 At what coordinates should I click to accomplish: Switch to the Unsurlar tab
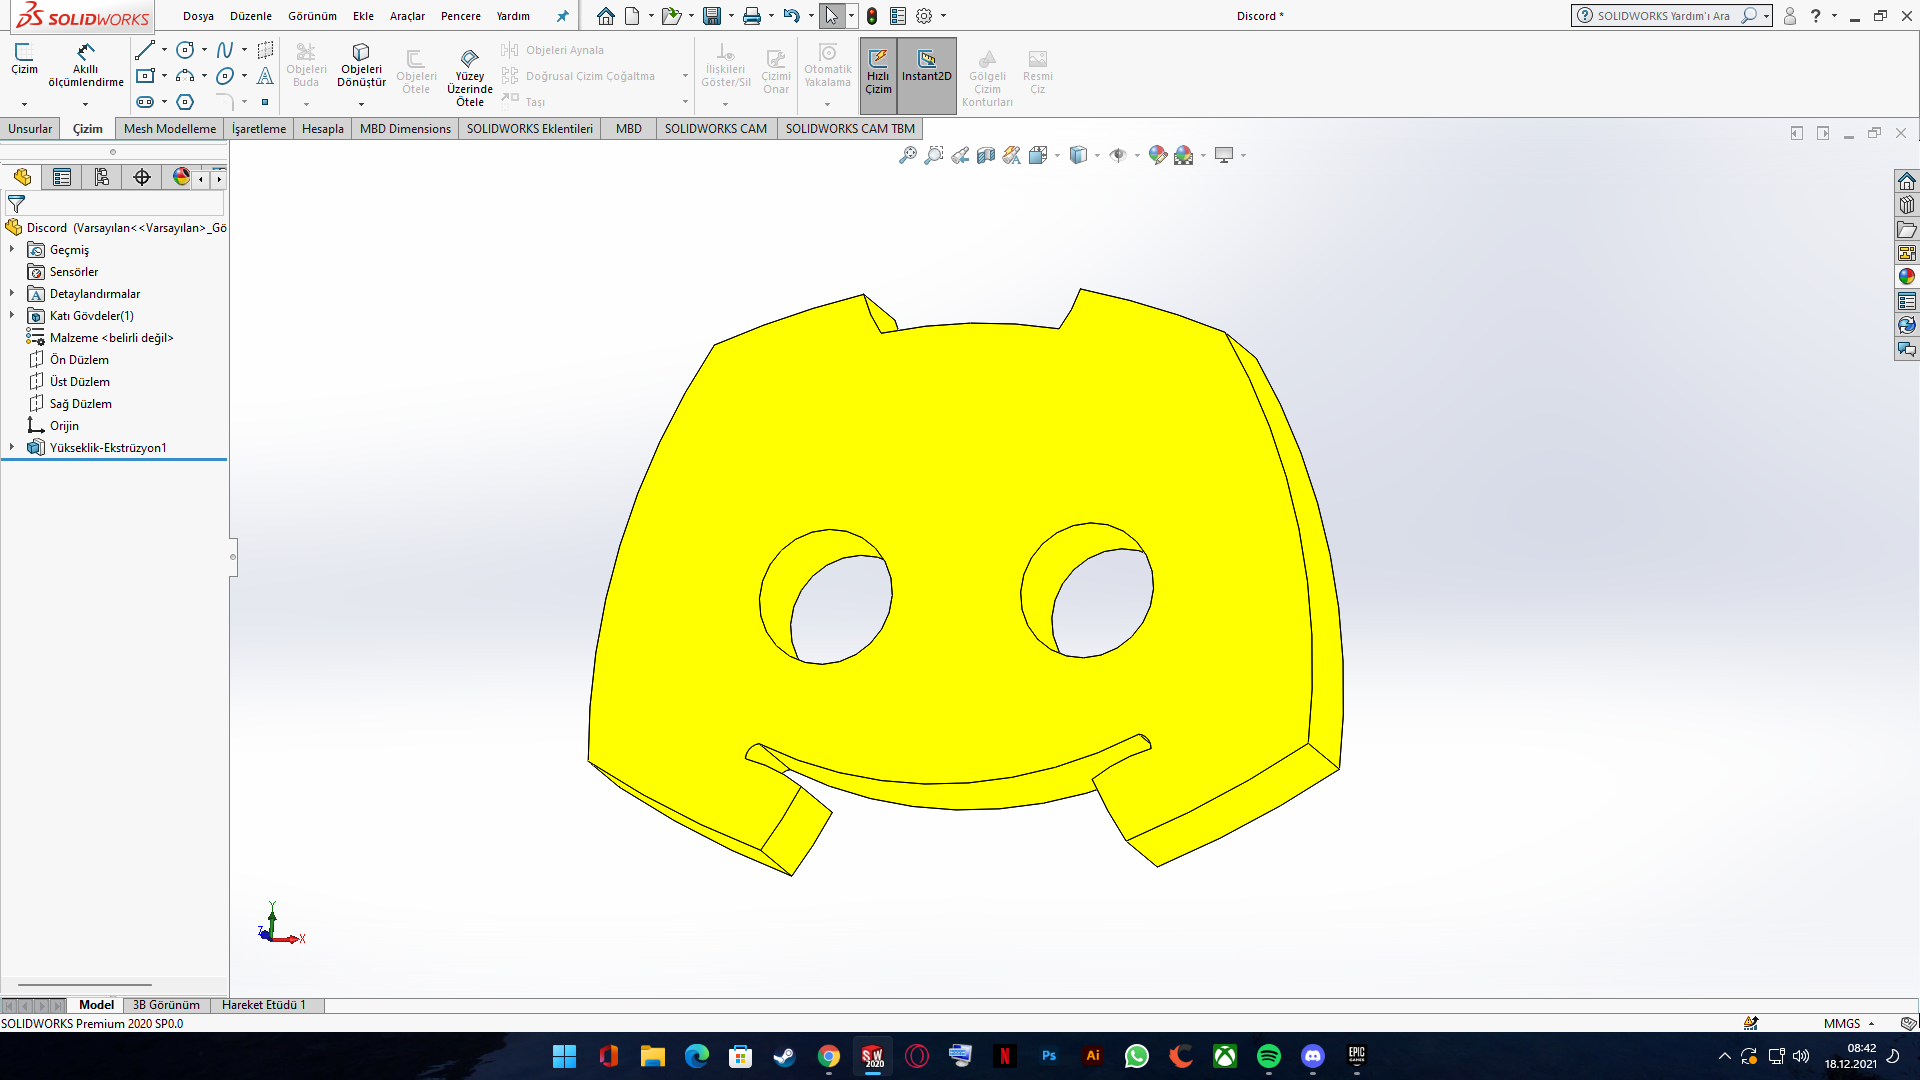point(30,129)
